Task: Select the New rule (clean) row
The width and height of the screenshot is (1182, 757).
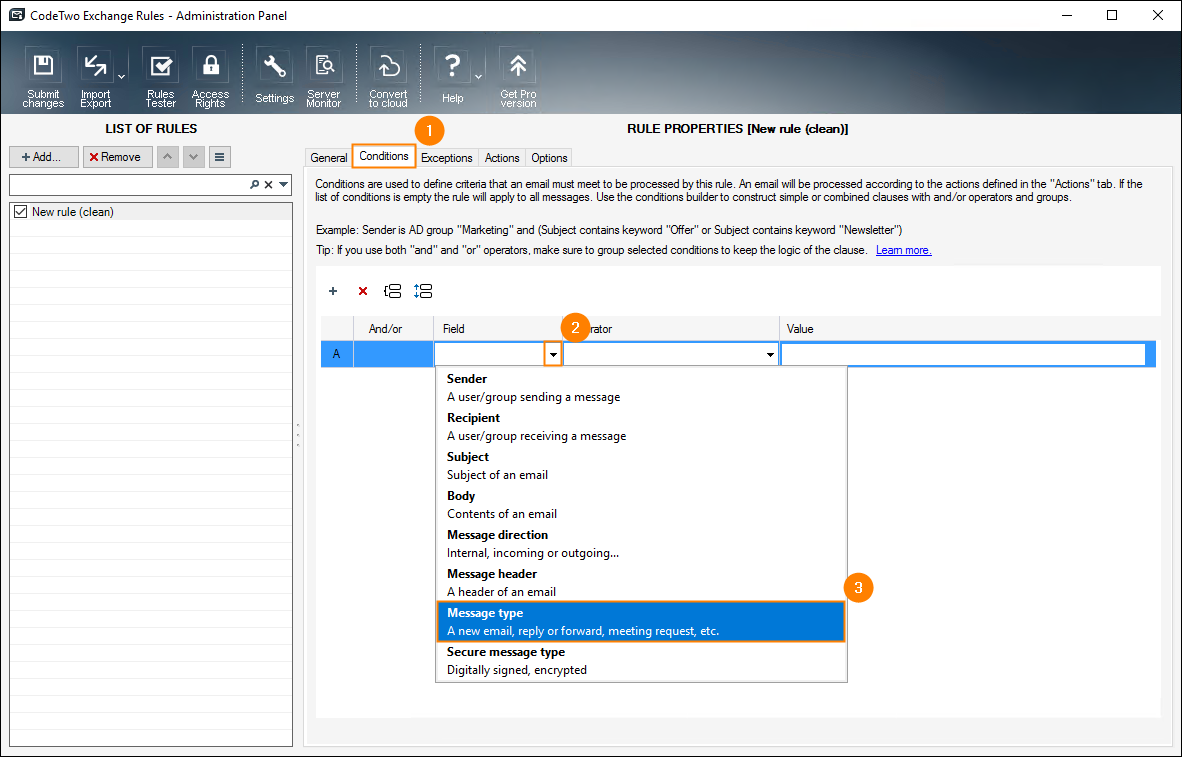Action: [151, 212]
